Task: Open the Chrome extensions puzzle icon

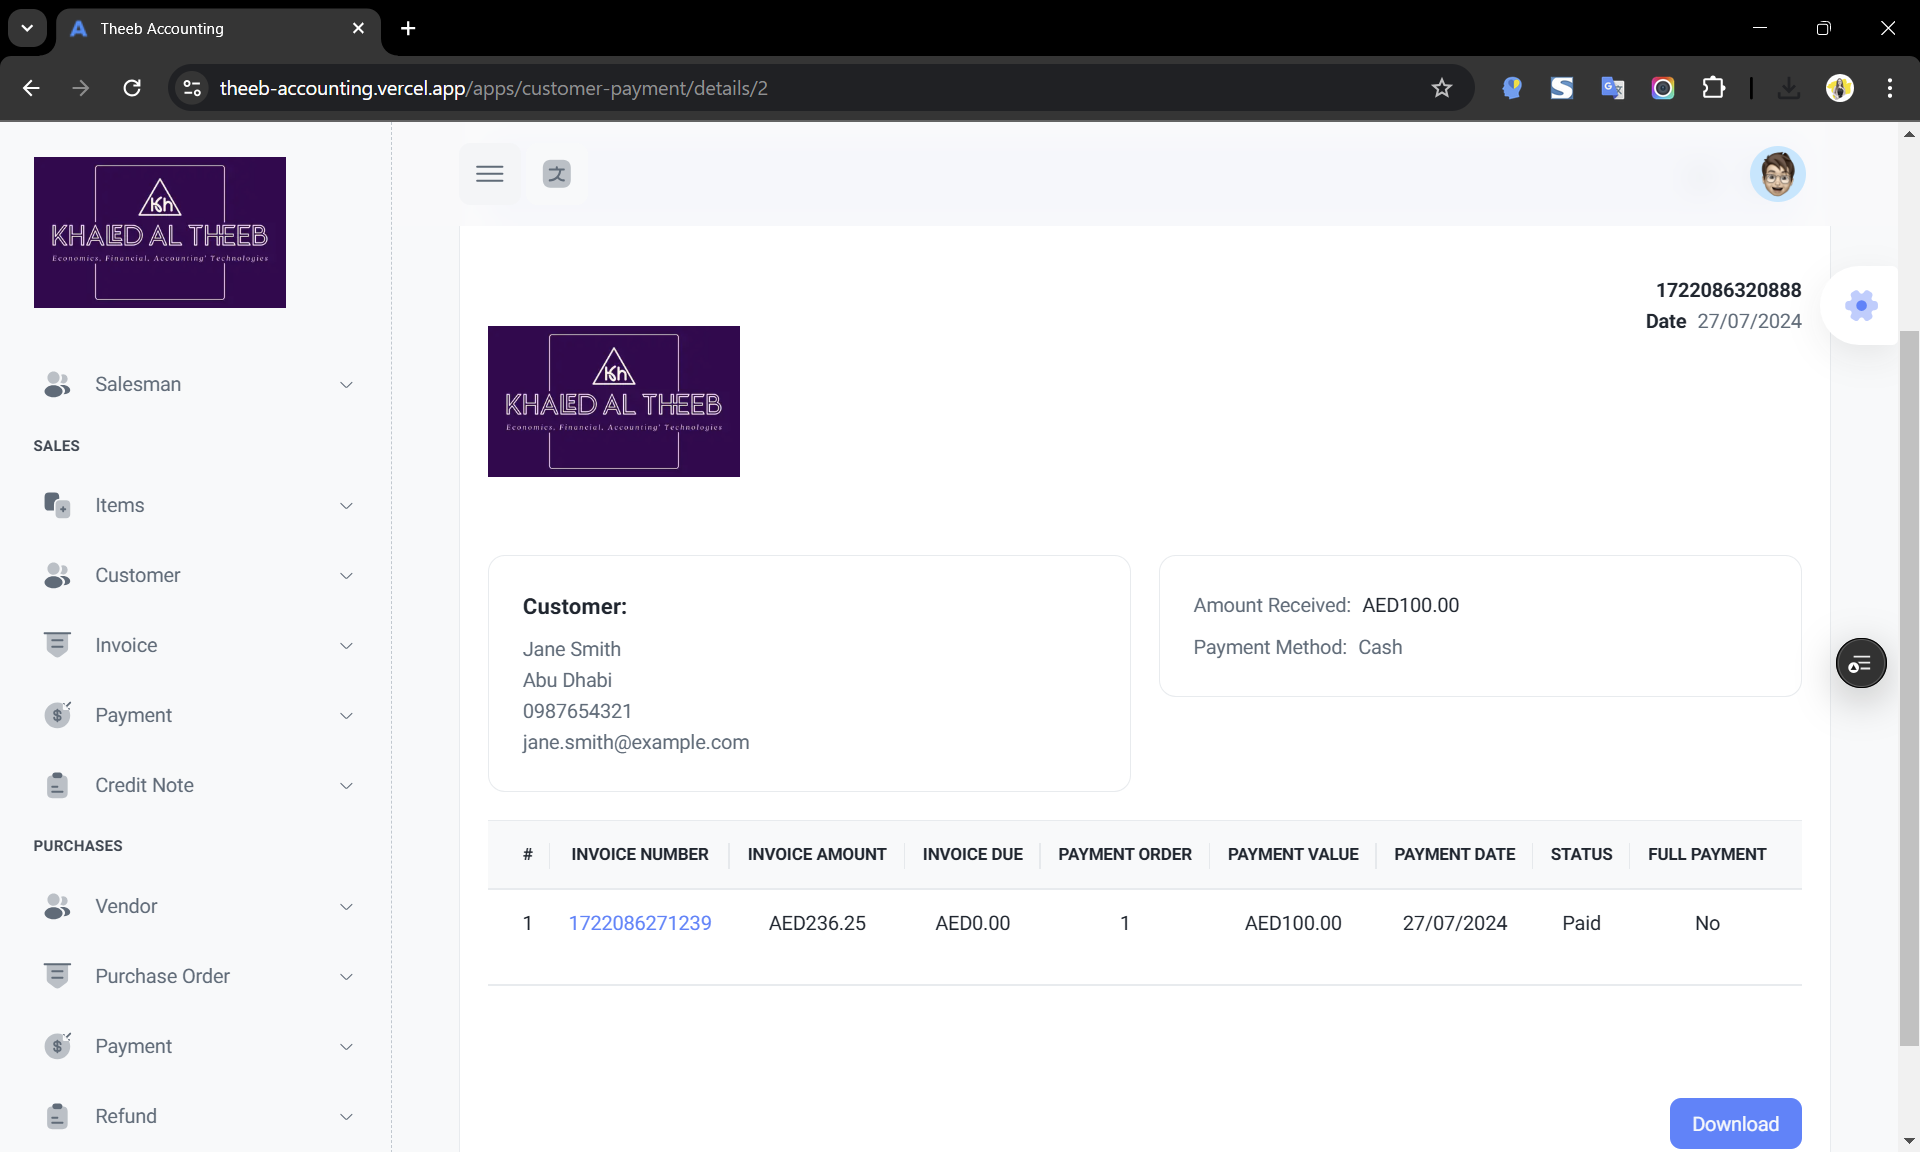Action: click(x=1713, y=88)
